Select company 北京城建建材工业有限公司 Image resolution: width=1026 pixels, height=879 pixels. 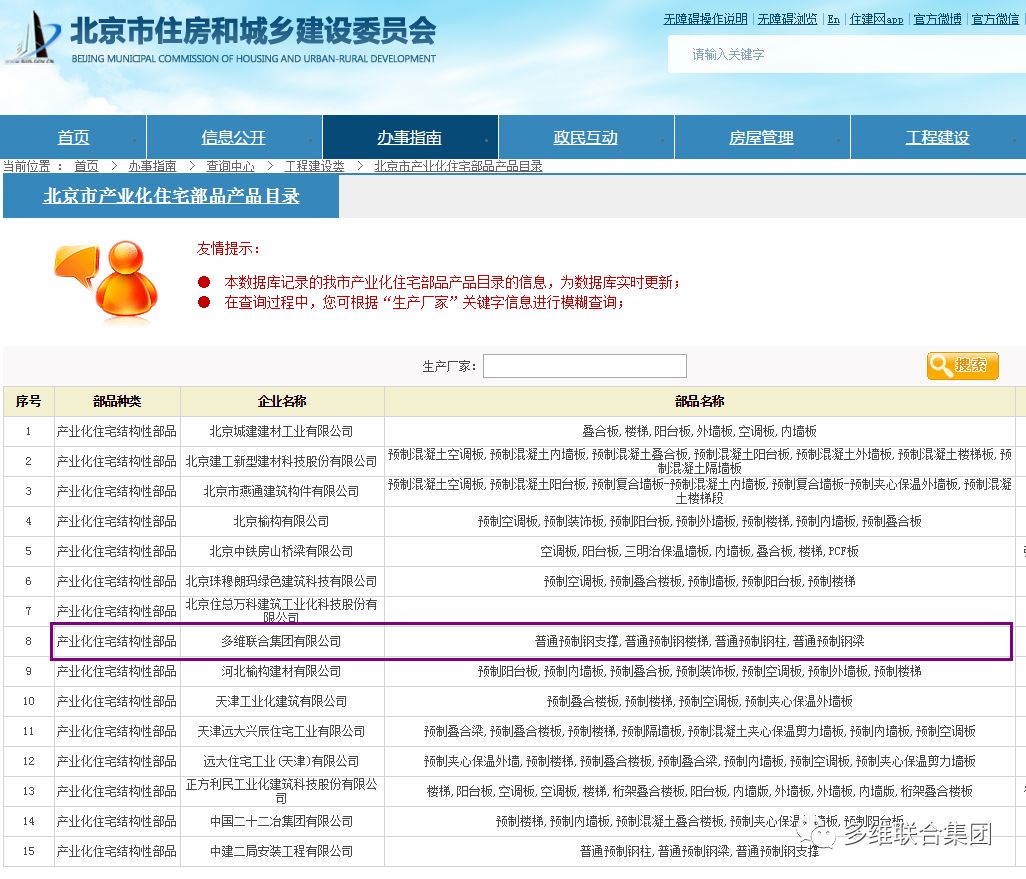click(281, 431)
